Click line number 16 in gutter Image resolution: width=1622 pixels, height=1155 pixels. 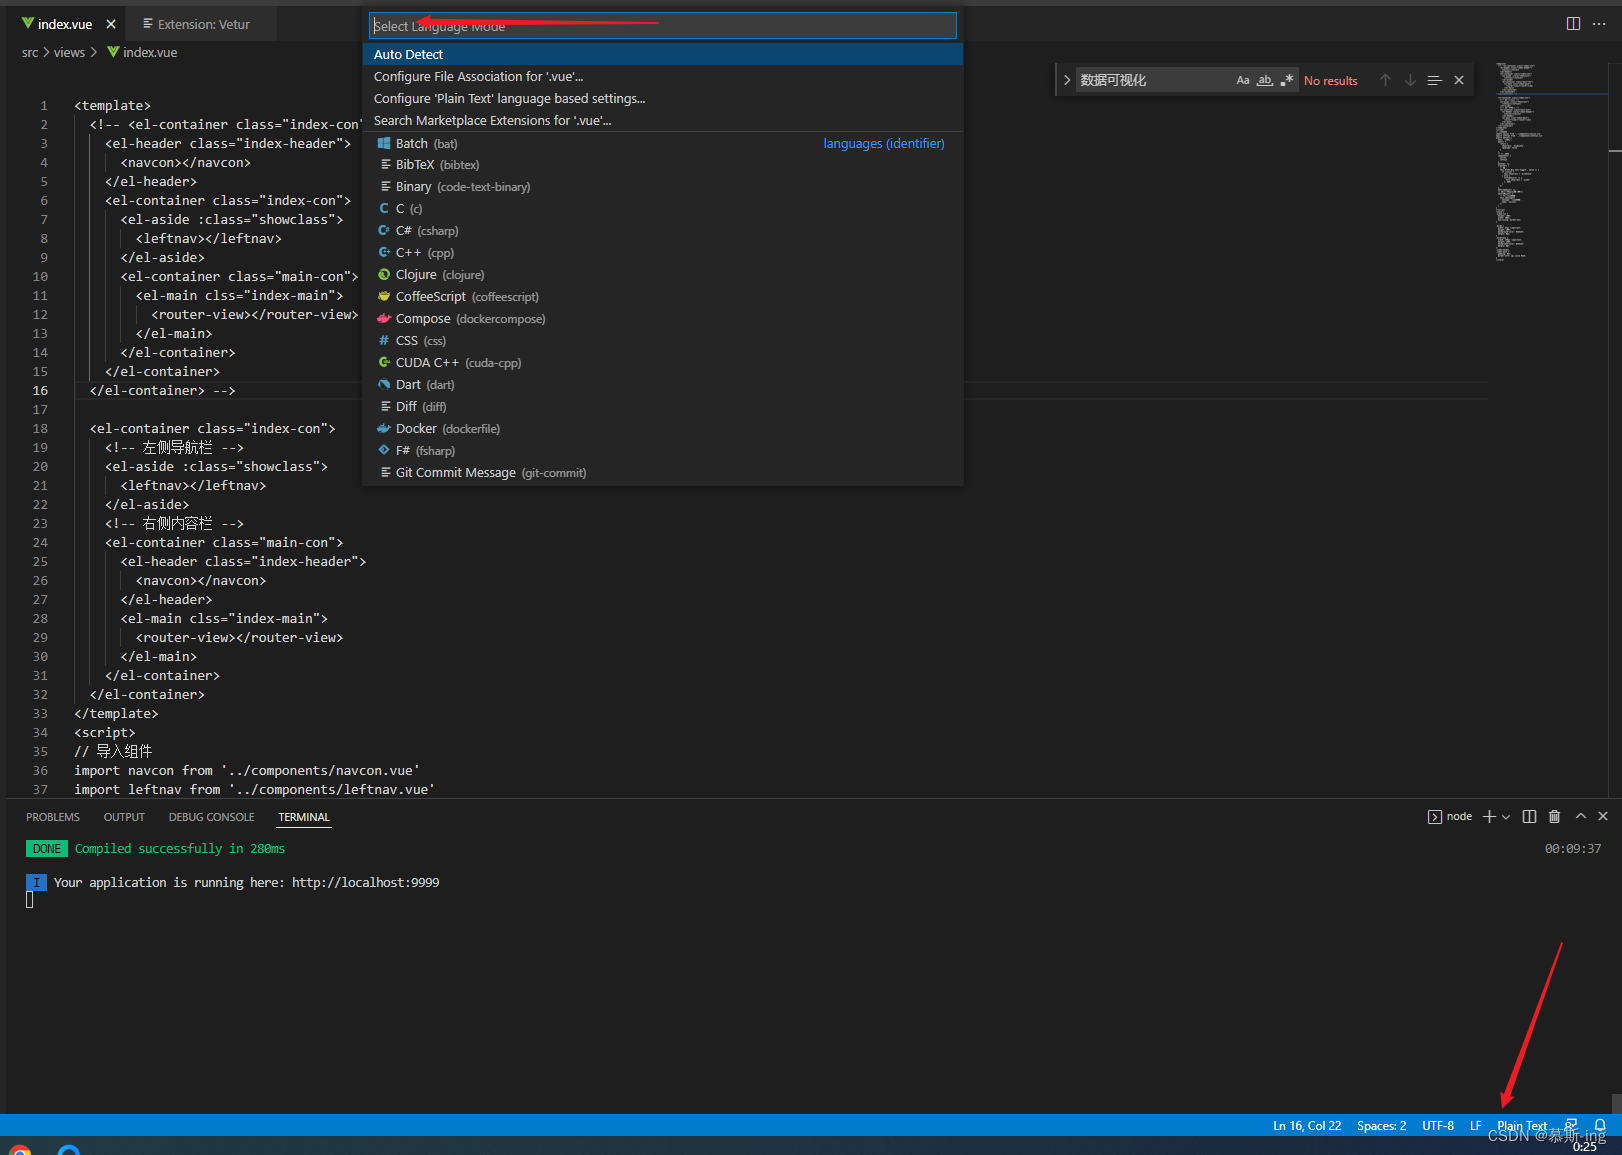tap(40, 391)
